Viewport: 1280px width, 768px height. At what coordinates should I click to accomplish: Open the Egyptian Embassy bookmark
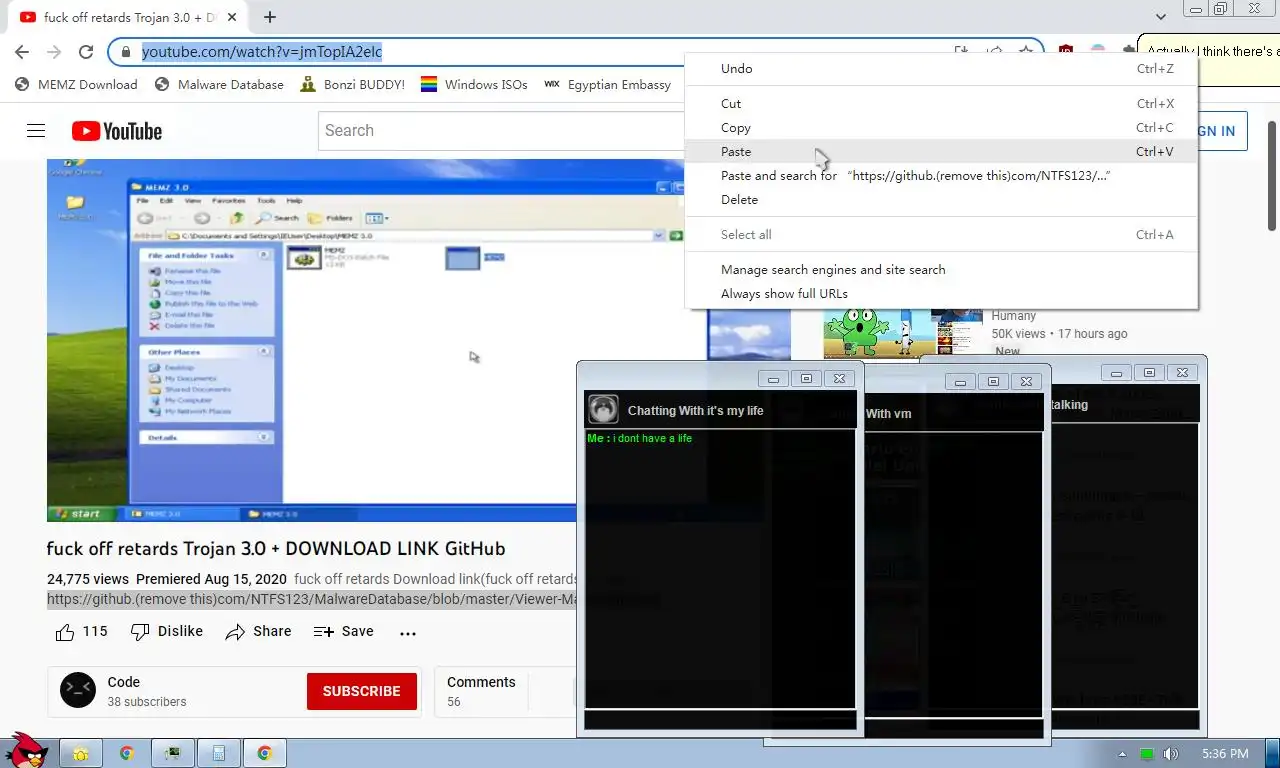pos(608,85)
